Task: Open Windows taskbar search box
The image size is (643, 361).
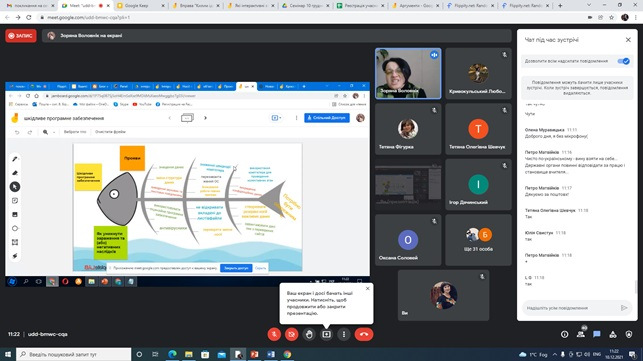Action: [74, 354]
